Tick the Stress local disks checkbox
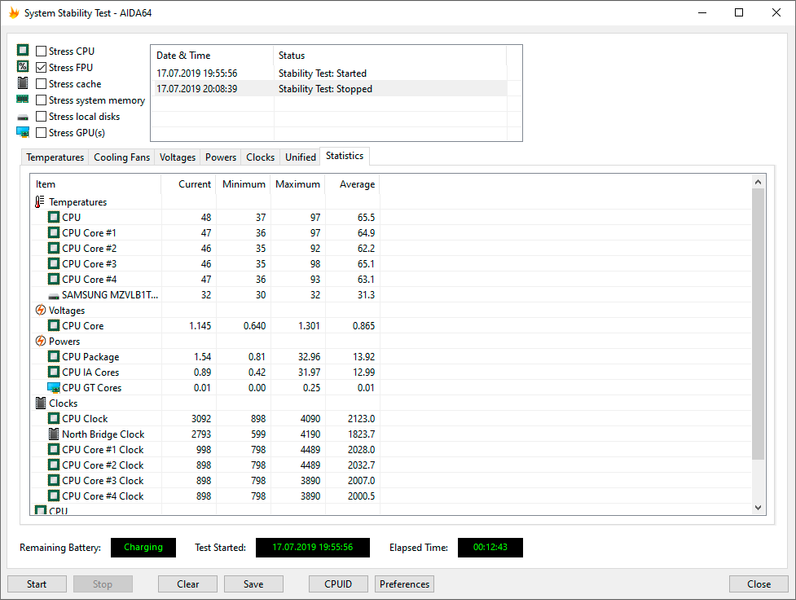This screenshot has width=796, height=600. [41, 116]
